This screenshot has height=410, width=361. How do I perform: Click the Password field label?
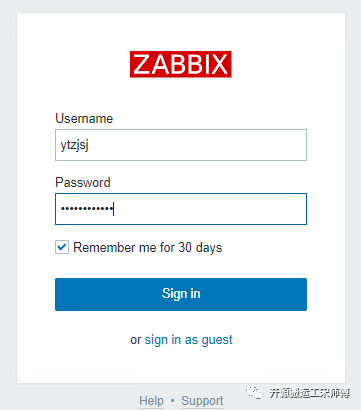(83, 182)
